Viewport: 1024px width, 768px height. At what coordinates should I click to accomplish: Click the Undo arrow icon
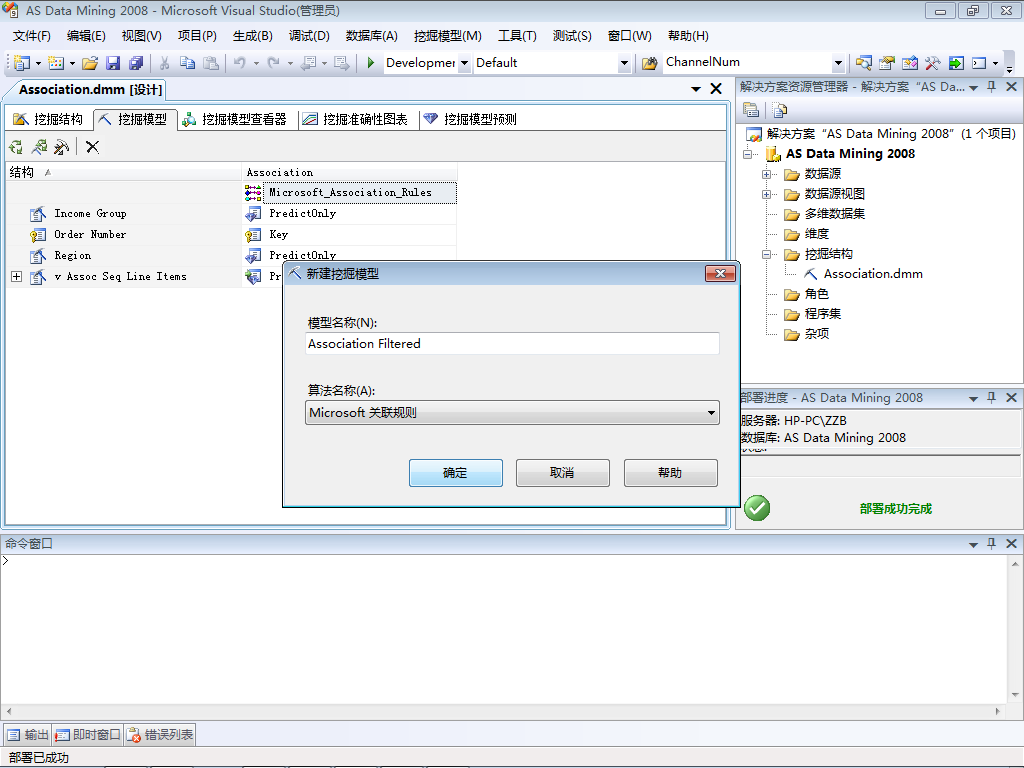coord(240,63)
